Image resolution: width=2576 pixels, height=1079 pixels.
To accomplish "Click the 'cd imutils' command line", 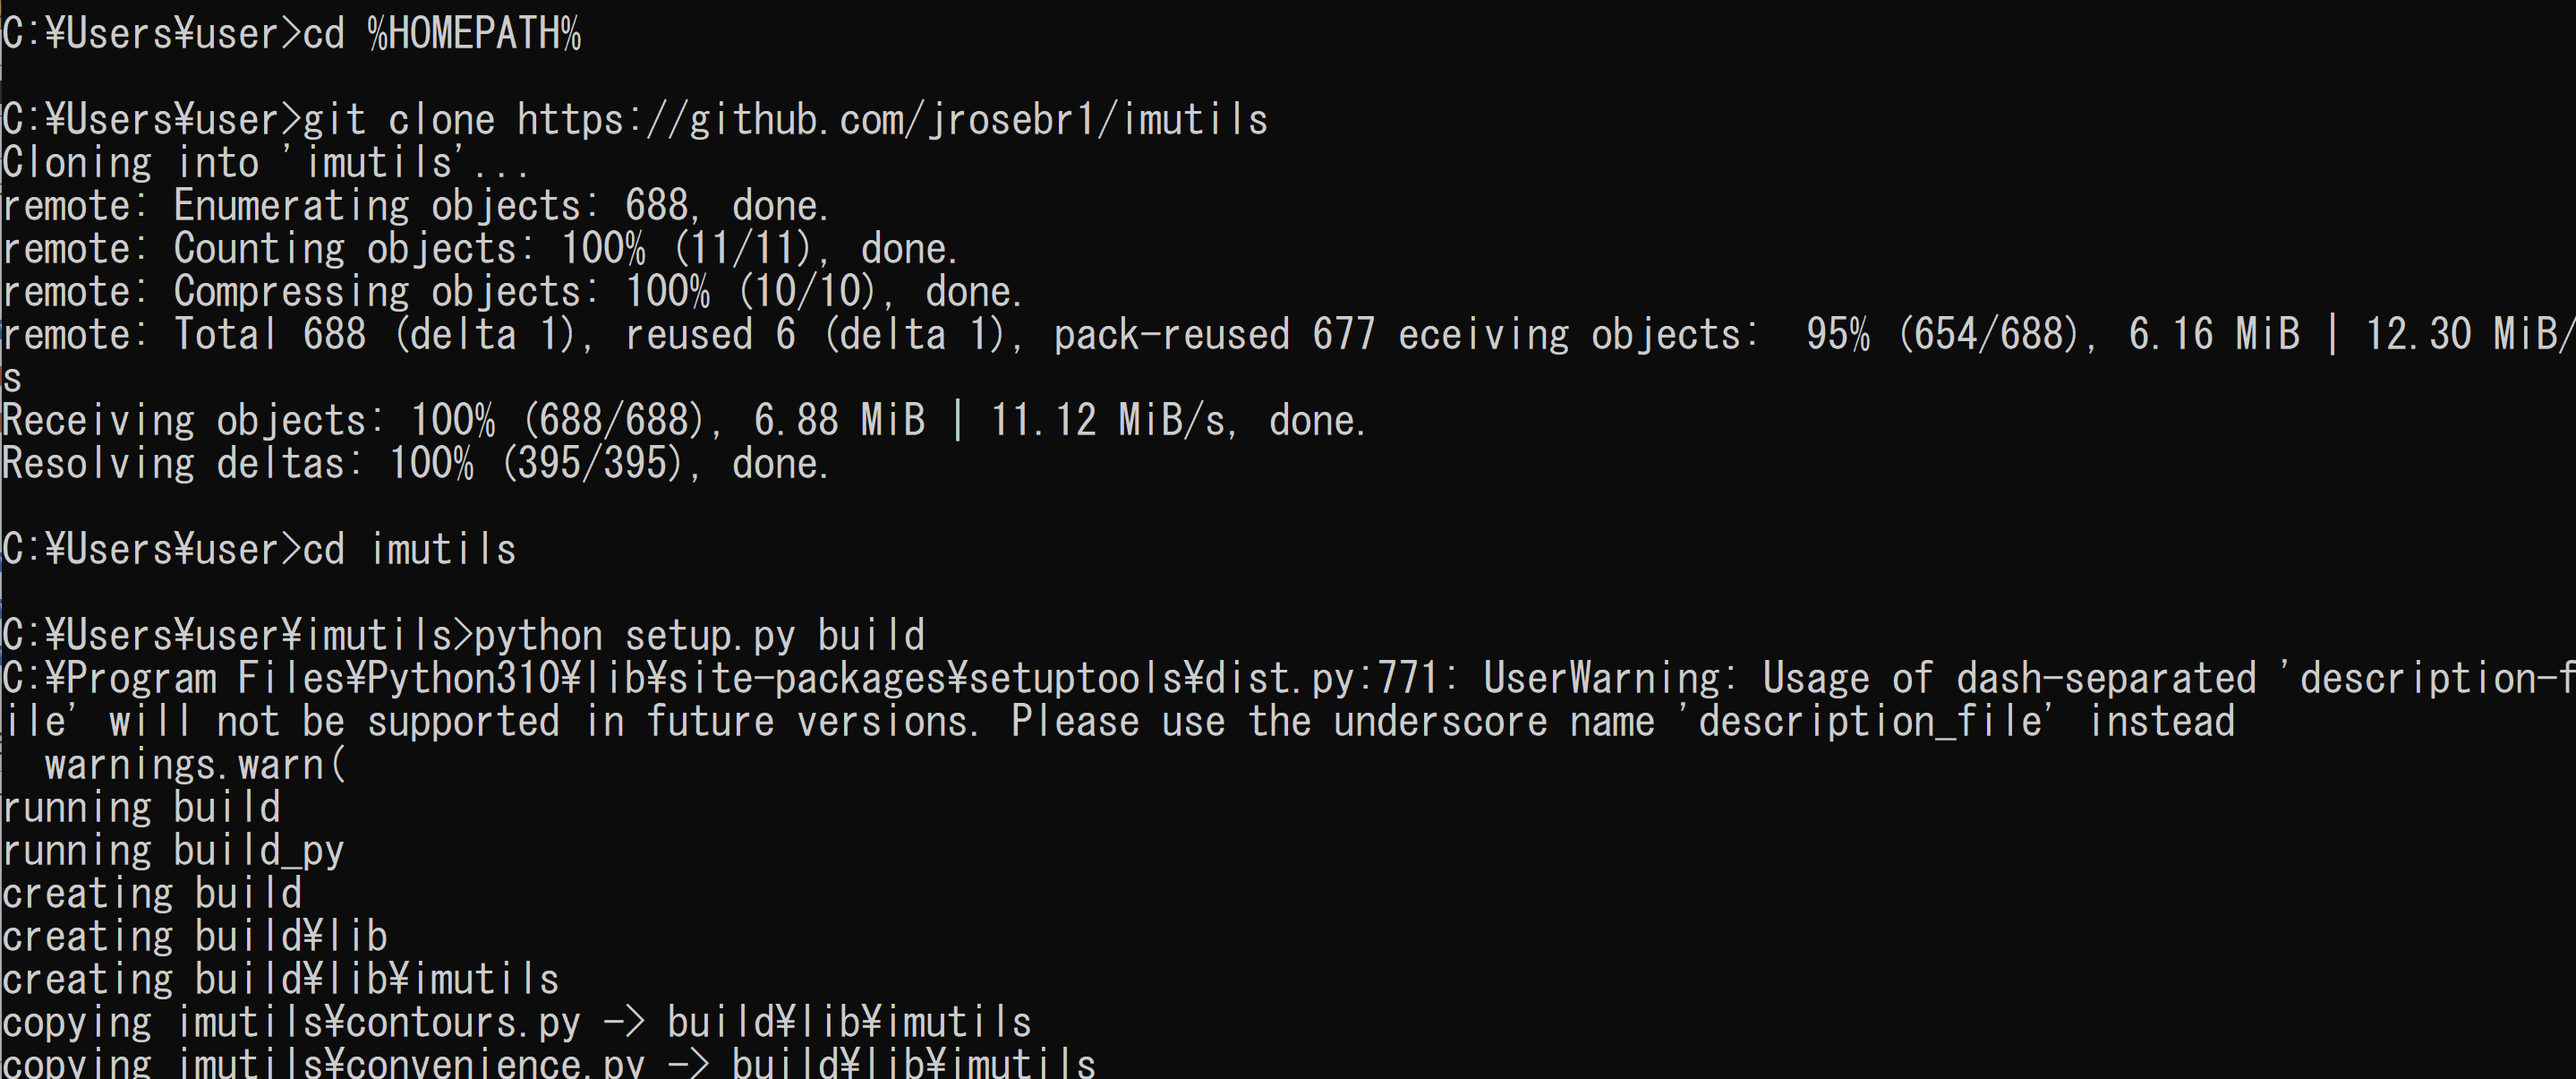I will click(x=259, y=550).
